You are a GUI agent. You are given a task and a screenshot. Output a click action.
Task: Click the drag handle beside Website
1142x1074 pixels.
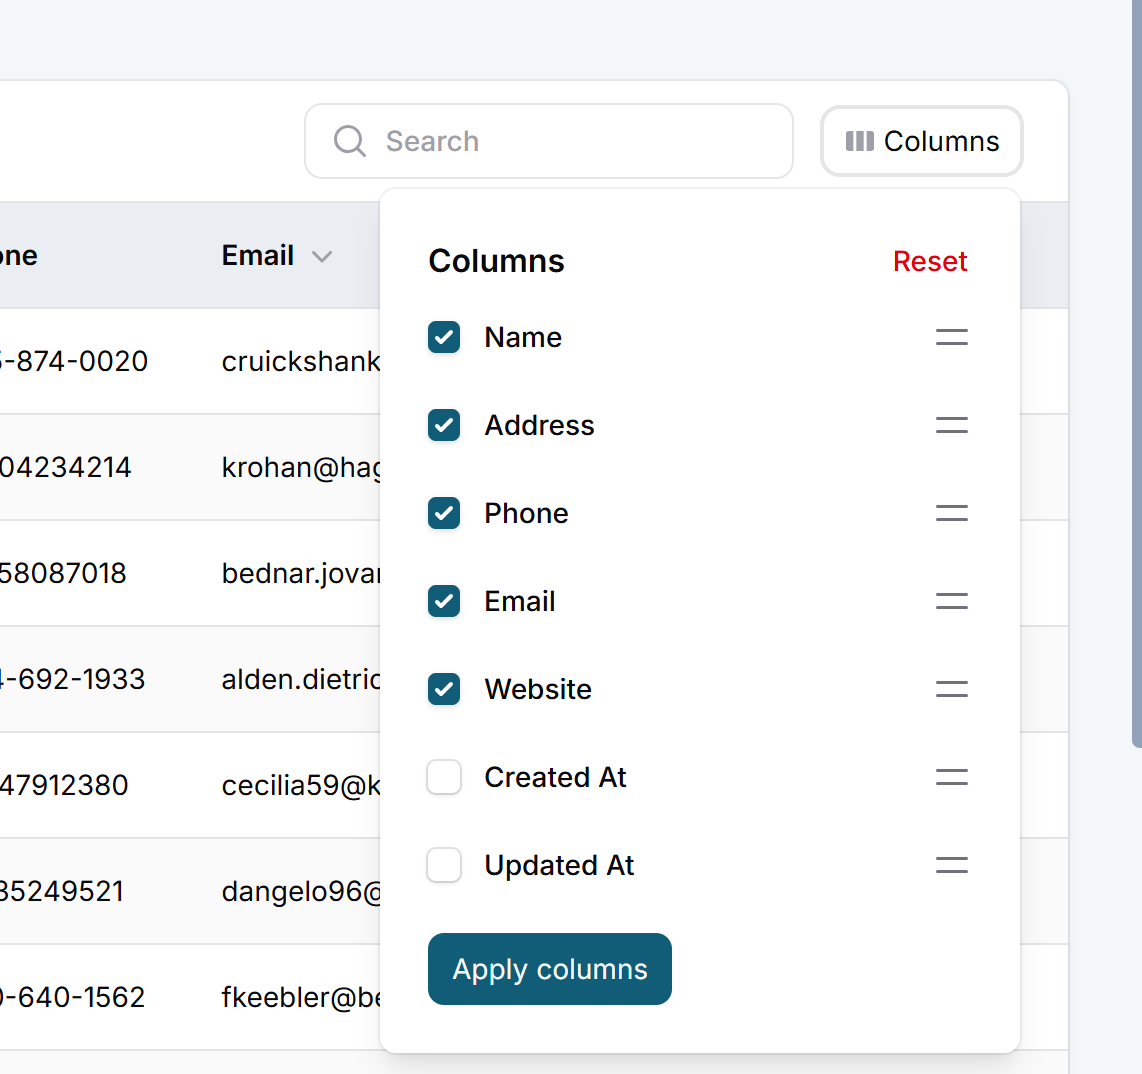pyautogui.click(x=951, y=690)
